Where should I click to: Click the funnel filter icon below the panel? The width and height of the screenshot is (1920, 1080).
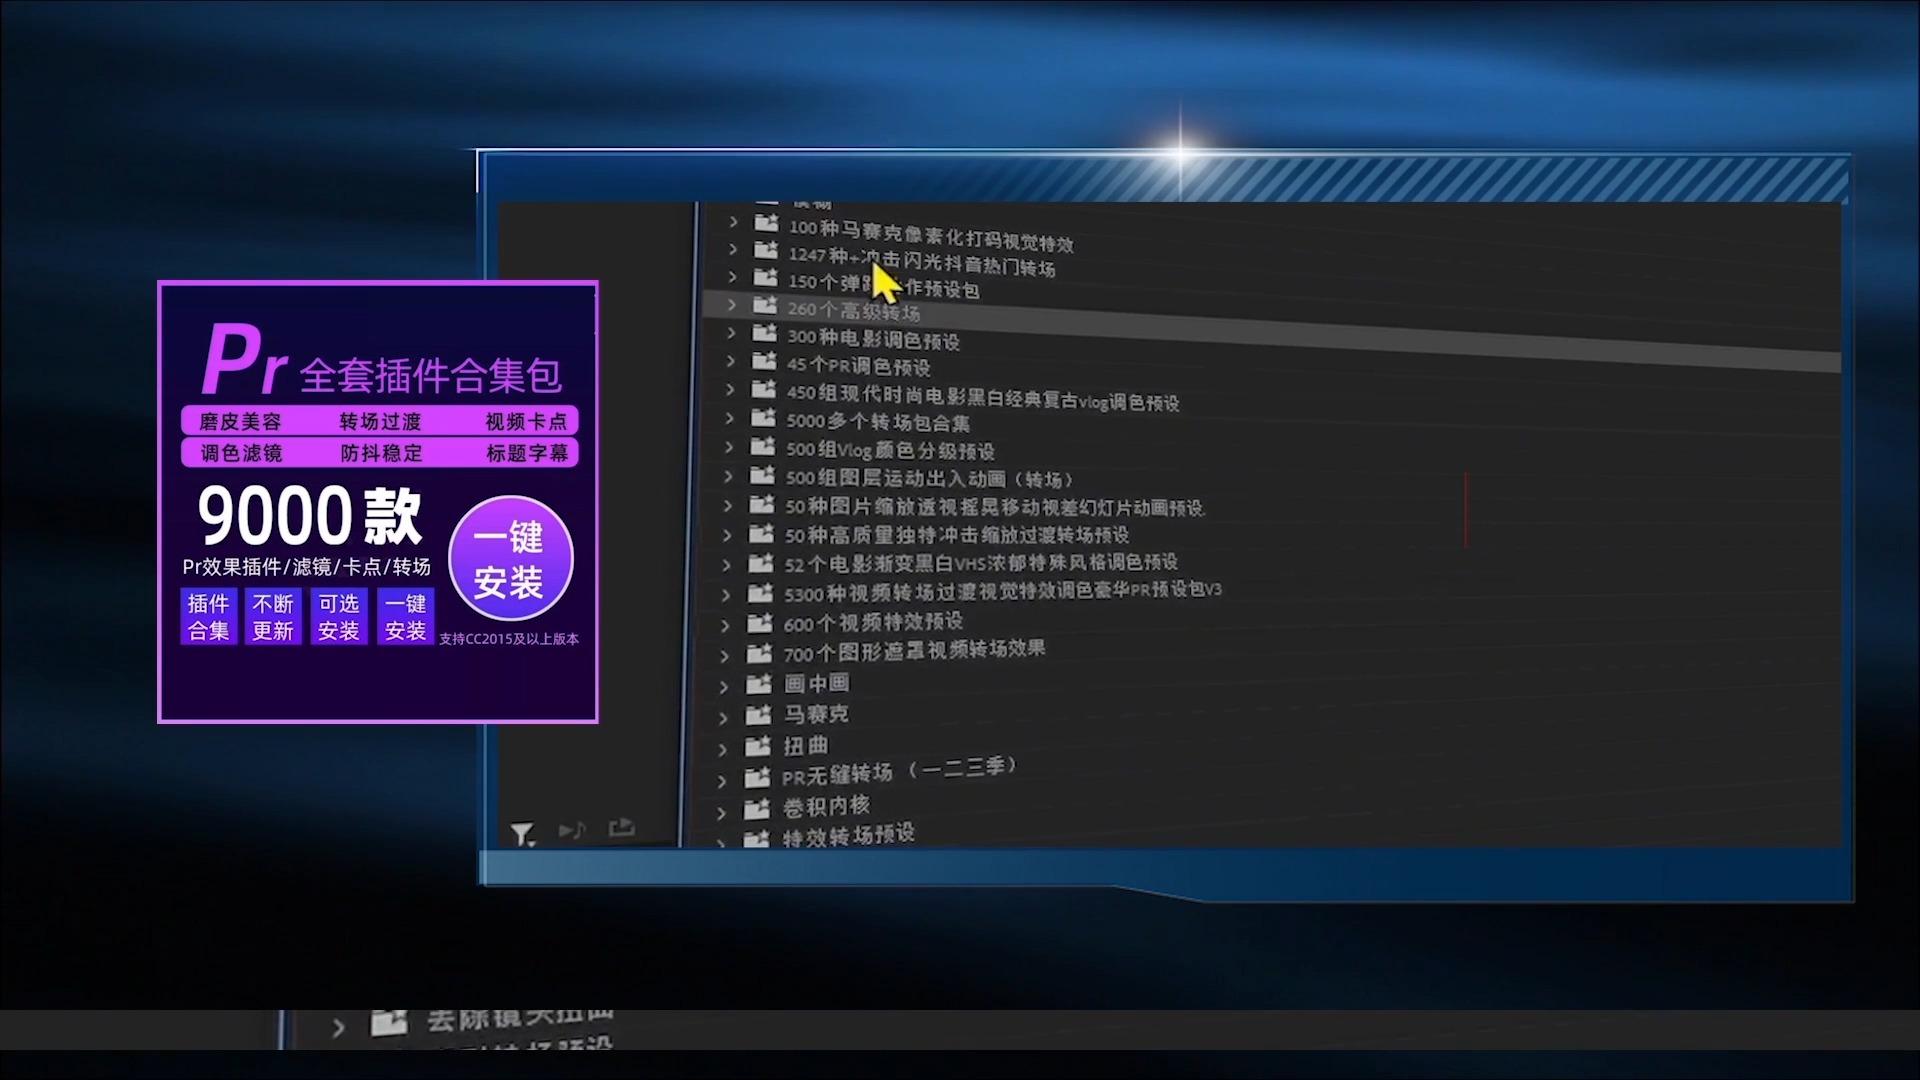(522, 834)
